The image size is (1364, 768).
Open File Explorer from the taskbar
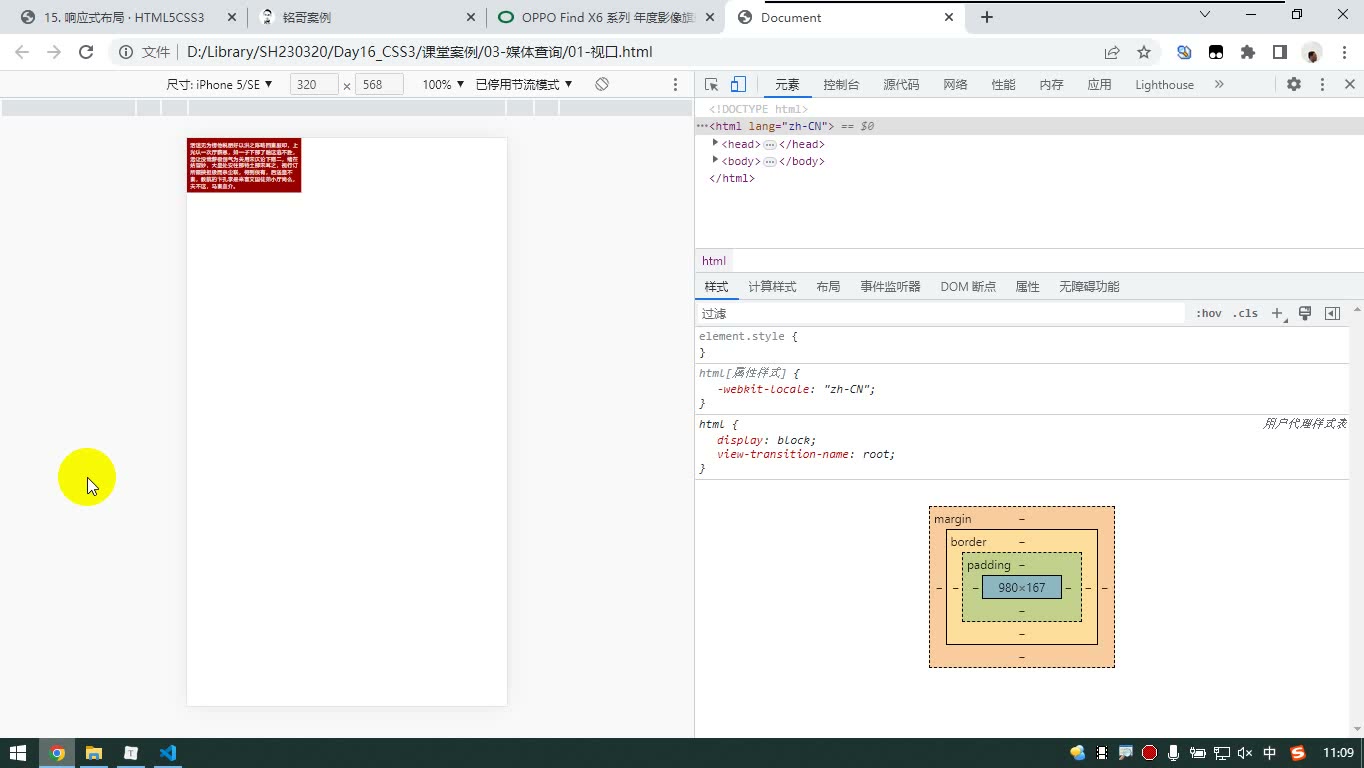click(93, 753)
